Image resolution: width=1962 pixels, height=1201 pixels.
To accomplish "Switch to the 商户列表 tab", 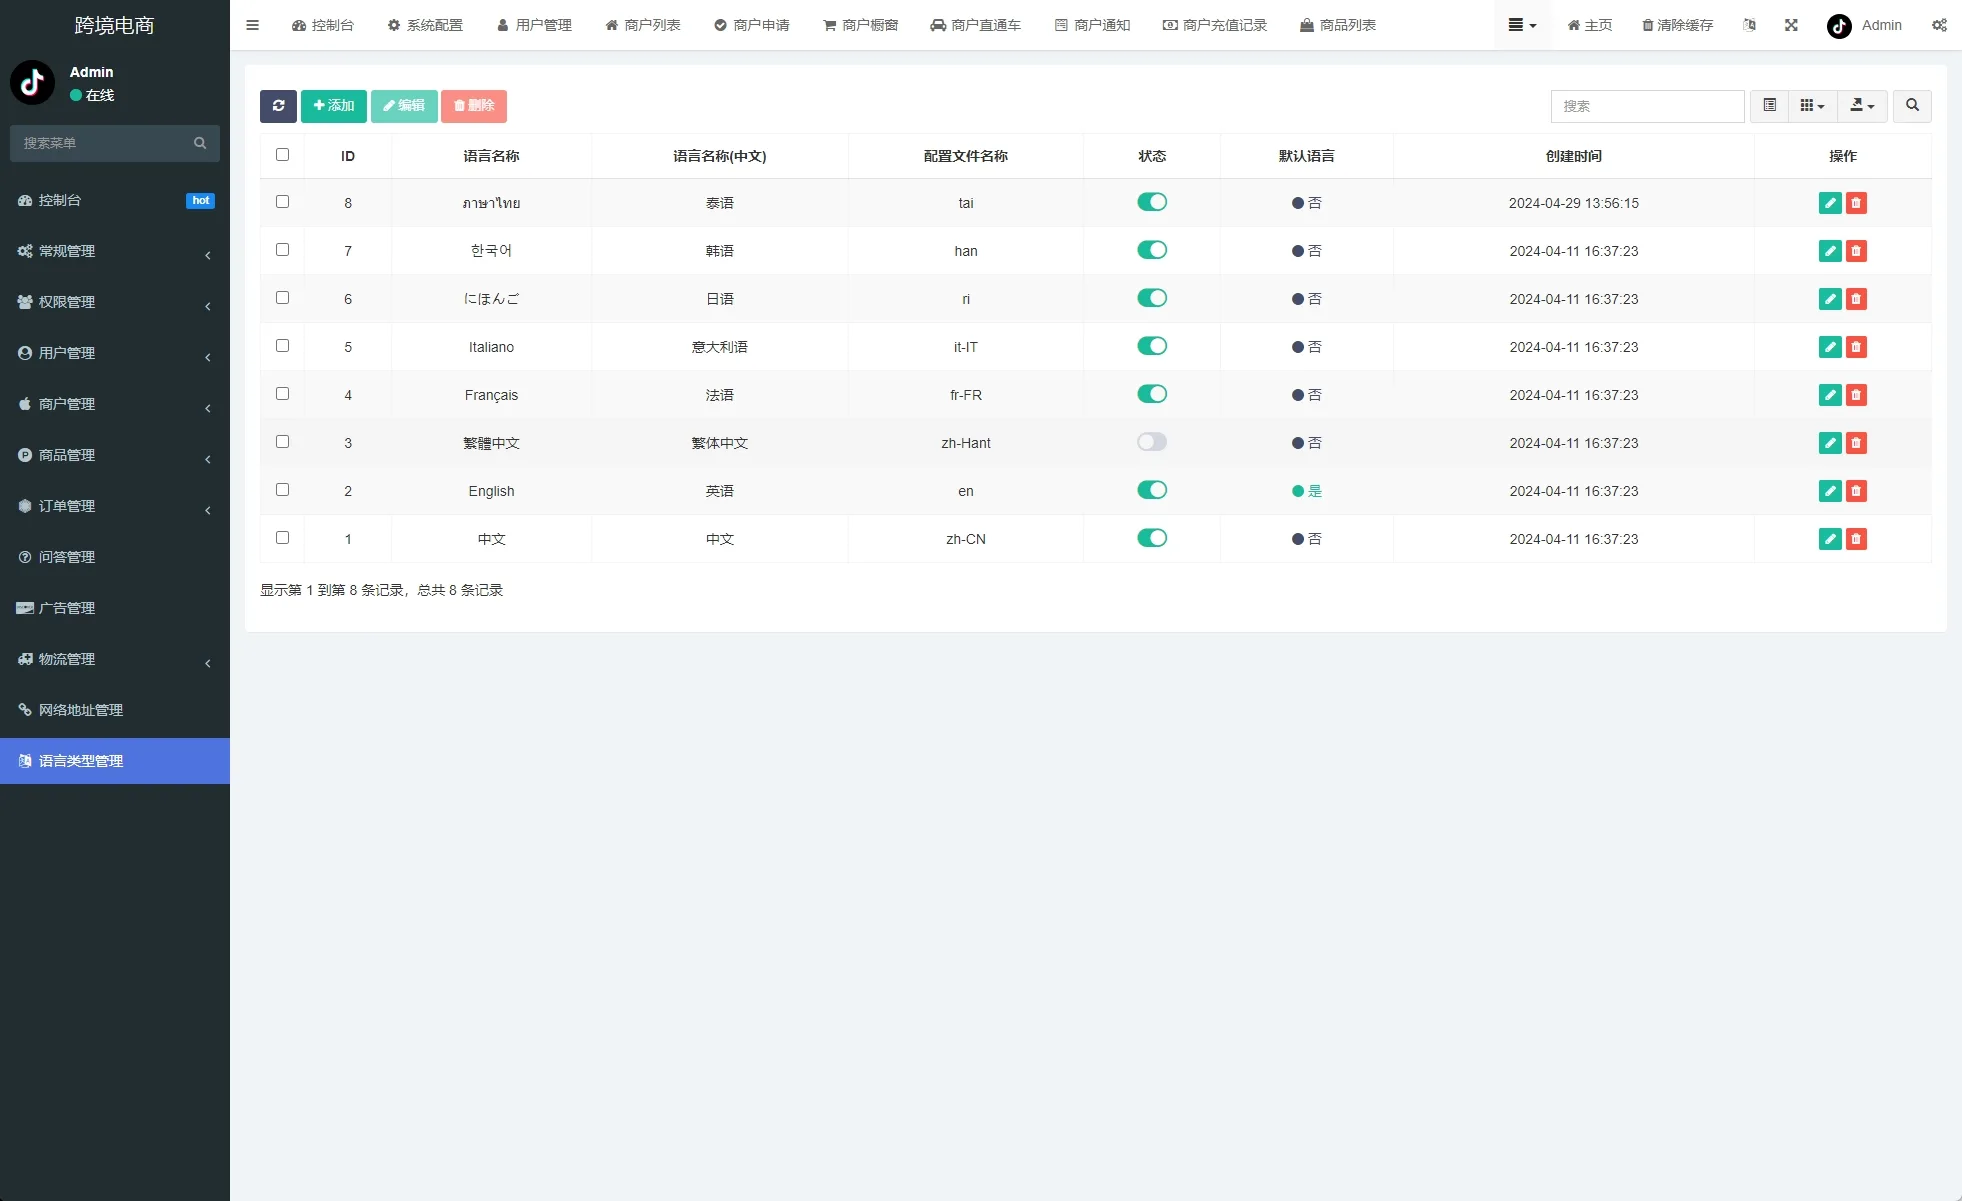I will [642, 25].
